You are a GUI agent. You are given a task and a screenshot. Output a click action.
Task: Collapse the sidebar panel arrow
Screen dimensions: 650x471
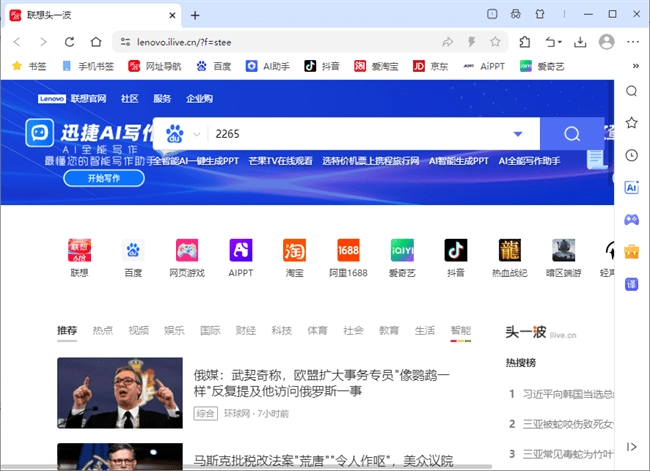click(x=631, y=447)
